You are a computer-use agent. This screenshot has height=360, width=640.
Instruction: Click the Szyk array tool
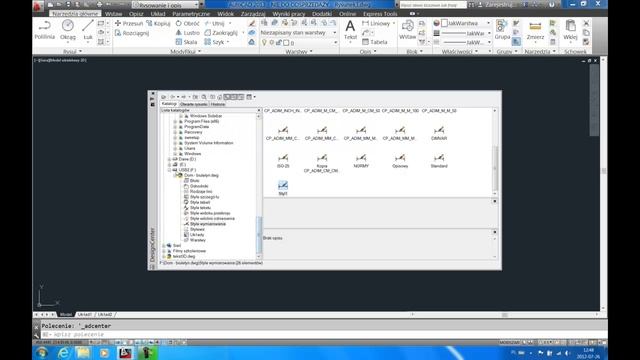214,42
